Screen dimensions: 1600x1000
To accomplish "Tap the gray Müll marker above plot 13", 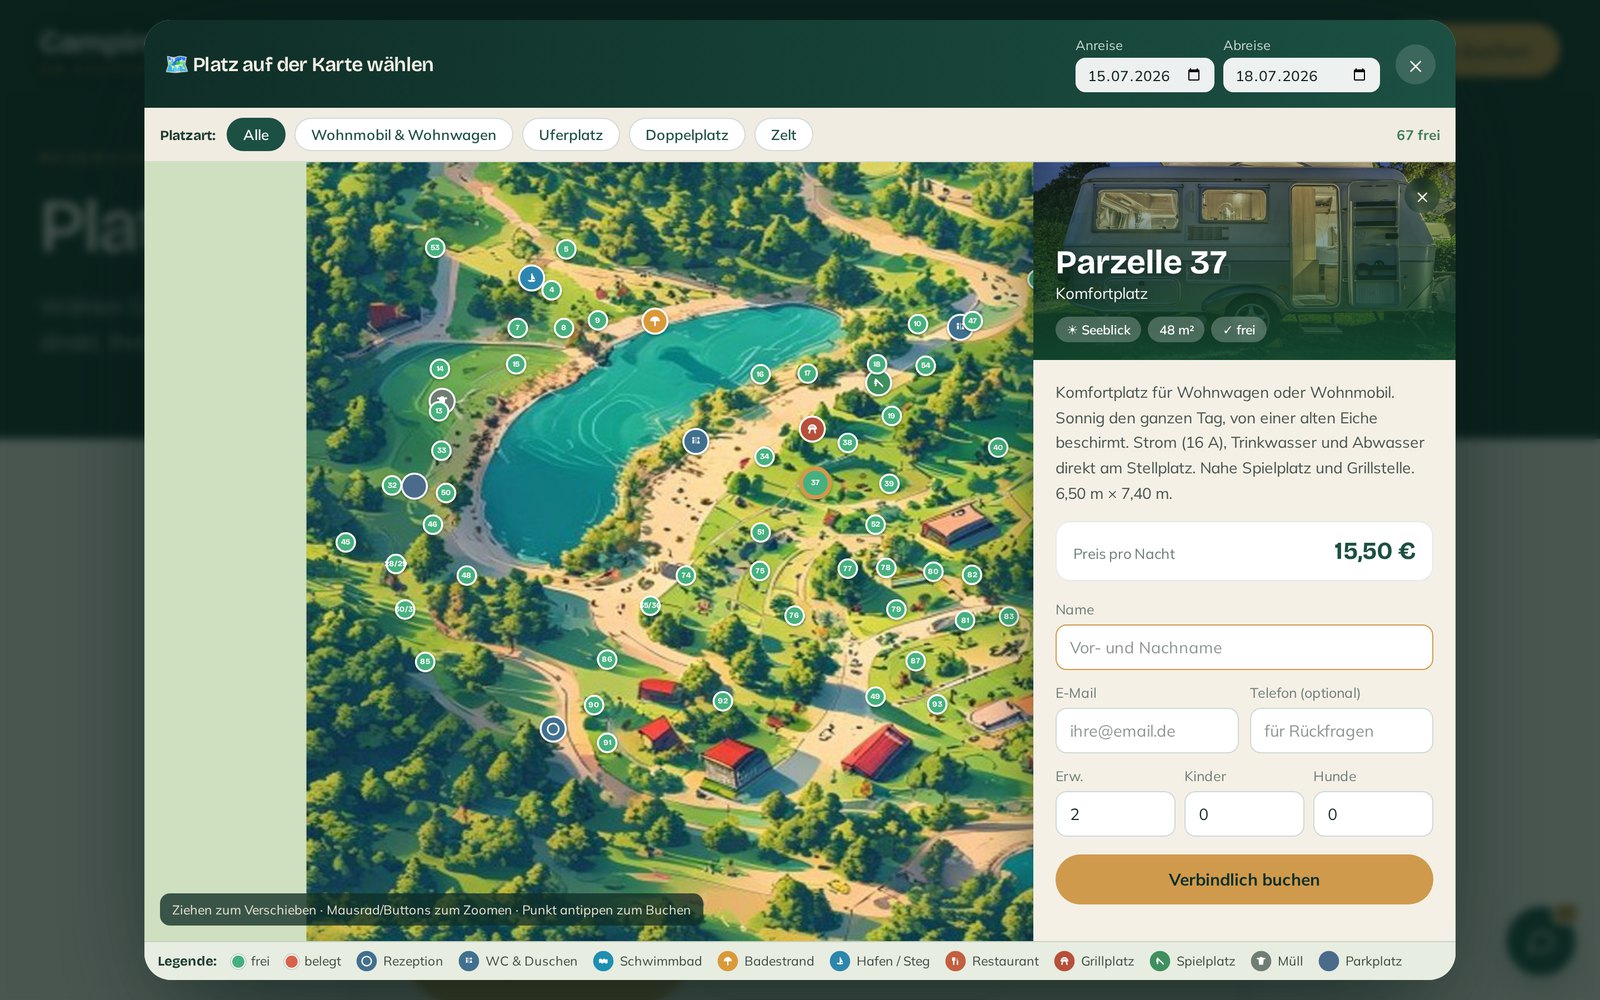I will click(442, 400).
